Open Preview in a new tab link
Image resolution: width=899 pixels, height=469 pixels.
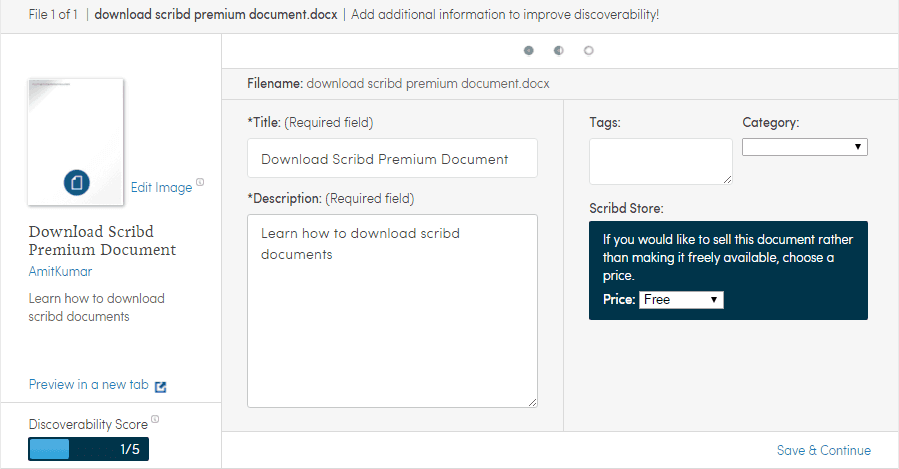click(x=88, y=385)
